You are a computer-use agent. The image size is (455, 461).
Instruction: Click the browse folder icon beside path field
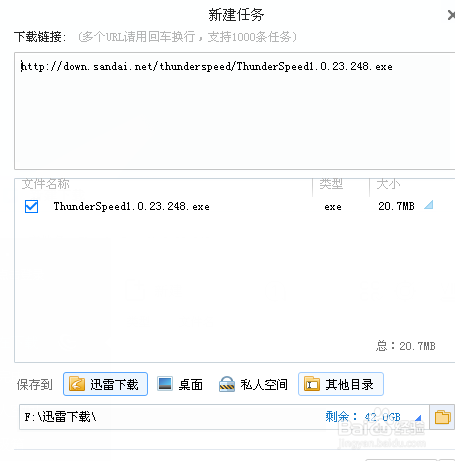tap(442, 417)
